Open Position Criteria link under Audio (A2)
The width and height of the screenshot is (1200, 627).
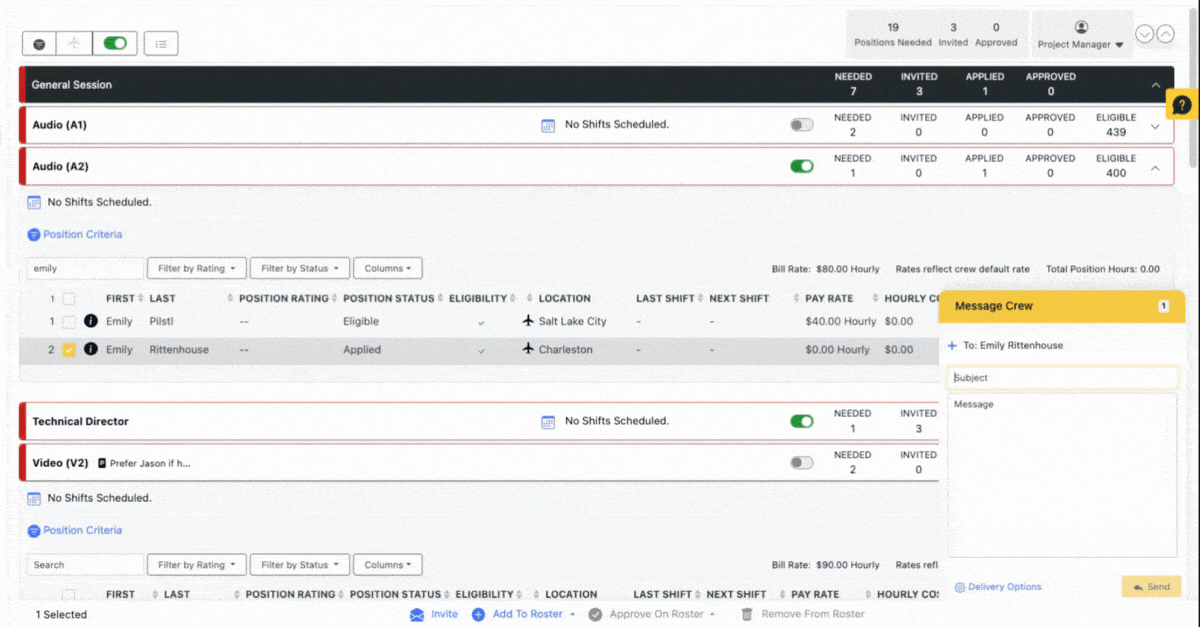pyautogui.click(x=82, y=234)
